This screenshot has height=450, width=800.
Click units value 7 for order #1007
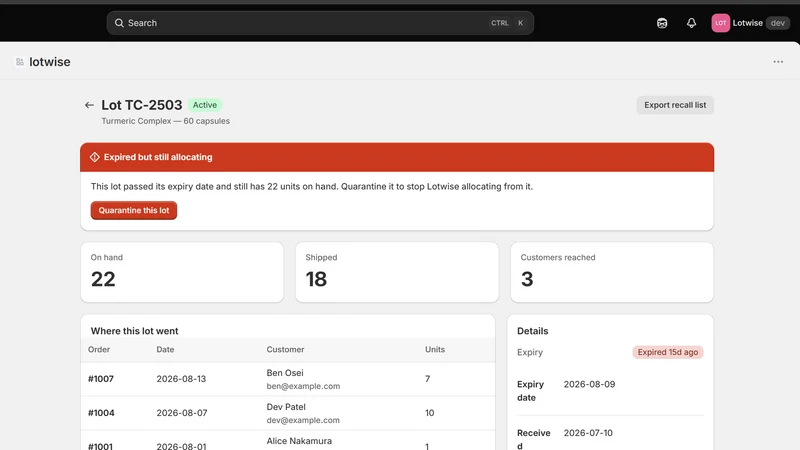pos(428,379)
